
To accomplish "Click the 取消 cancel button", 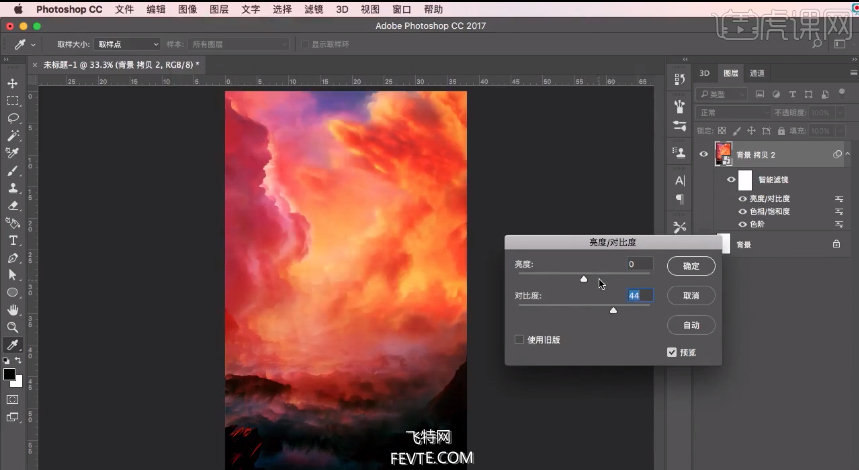I will click(691, 296).
